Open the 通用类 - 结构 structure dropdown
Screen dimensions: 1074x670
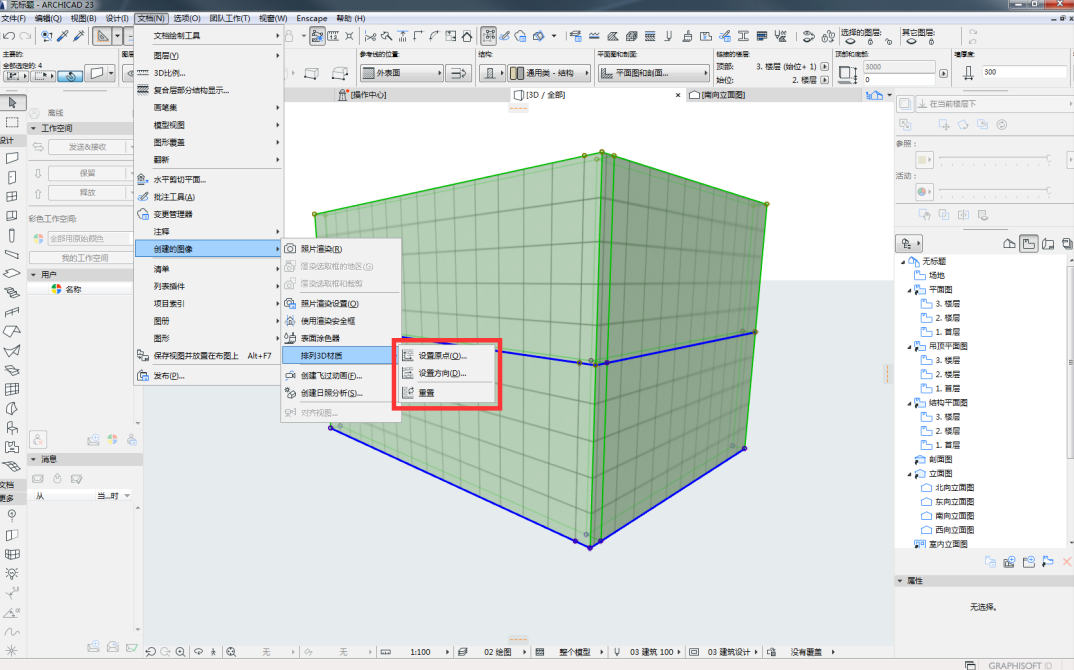549,73
